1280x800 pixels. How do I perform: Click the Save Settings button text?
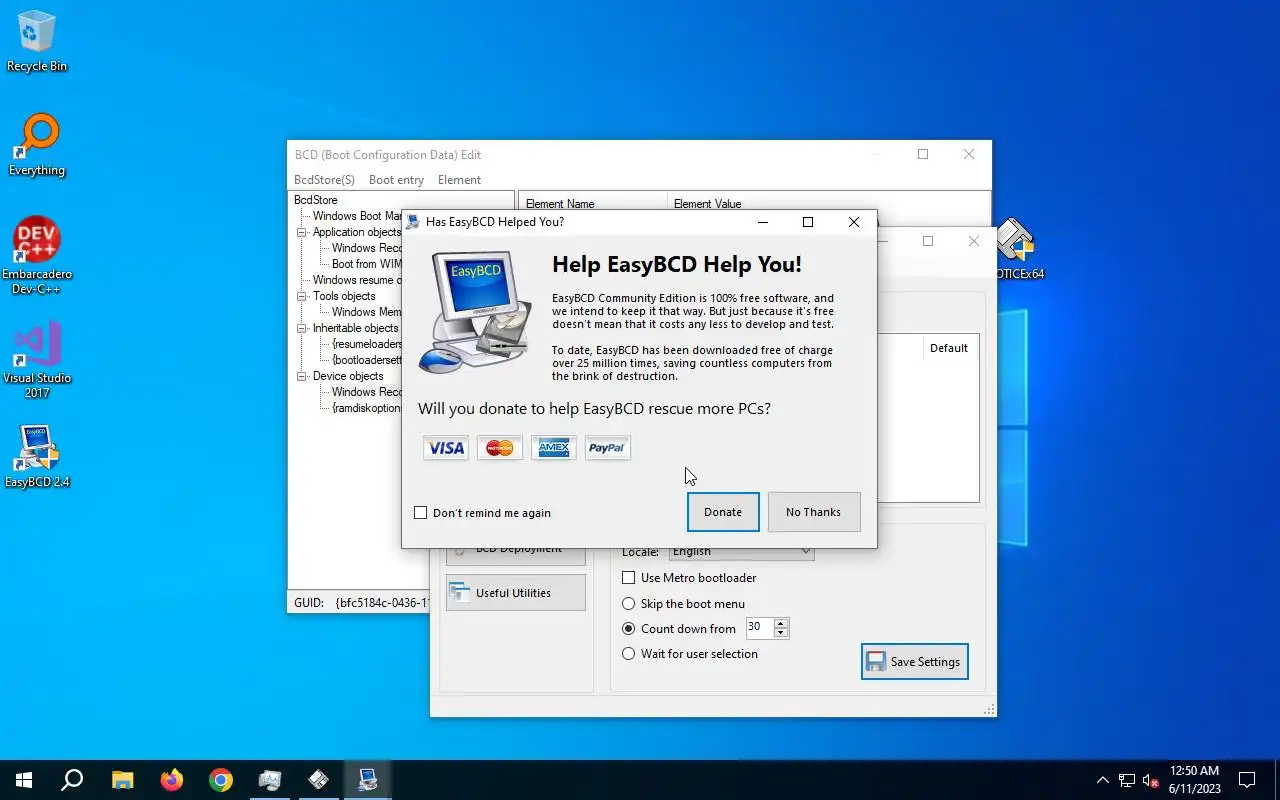[925, 662]
